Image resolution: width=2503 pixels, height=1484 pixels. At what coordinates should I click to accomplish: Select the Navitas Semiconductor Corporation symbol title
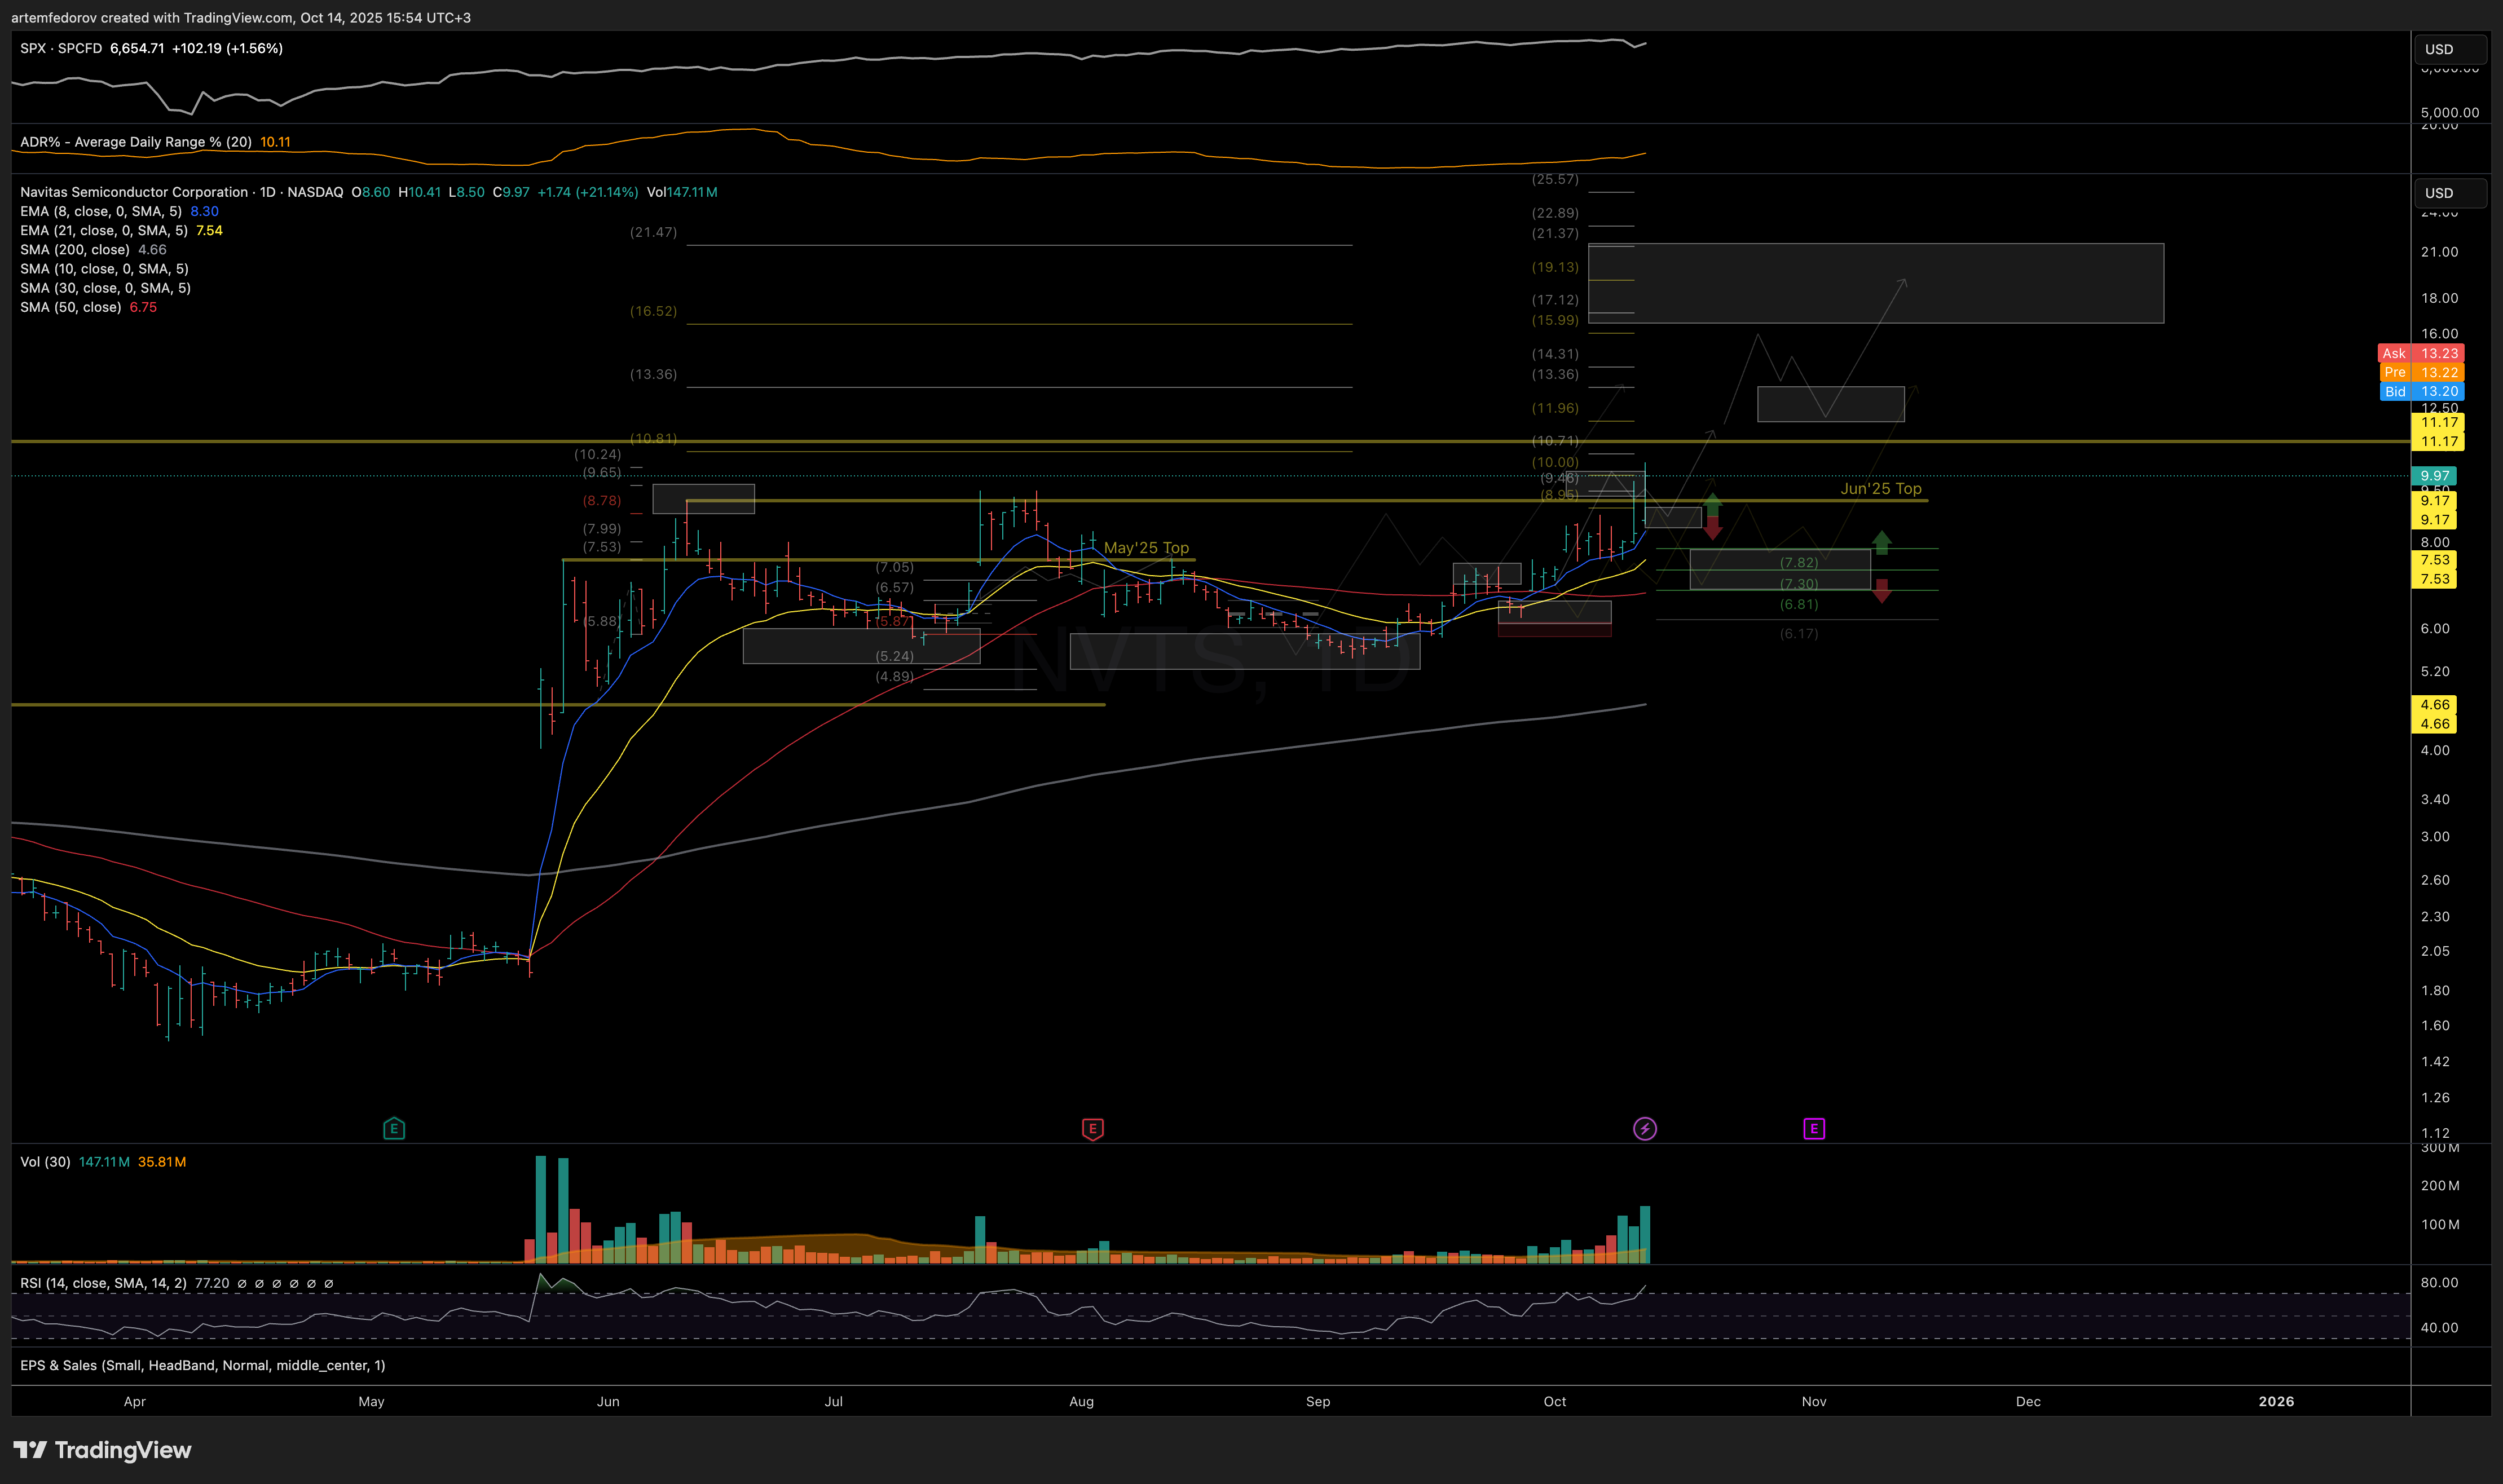coord(134,192)
